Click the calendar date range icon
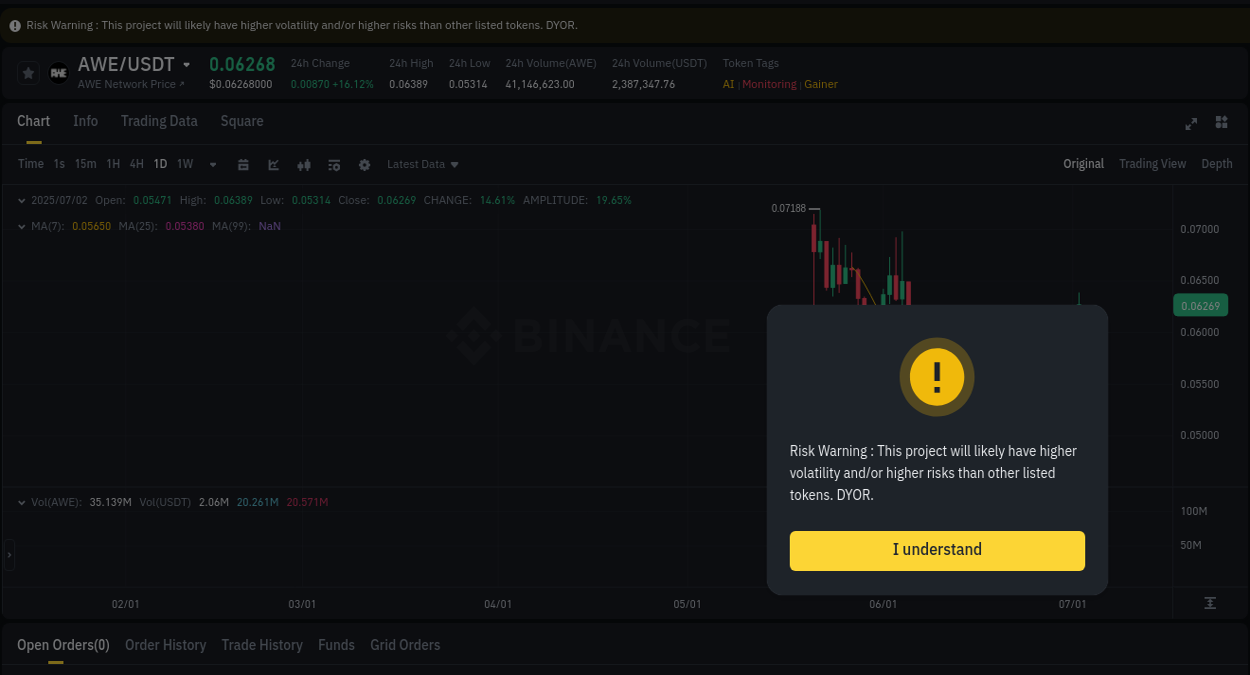 pyautogui.click(x=243, y=164)
